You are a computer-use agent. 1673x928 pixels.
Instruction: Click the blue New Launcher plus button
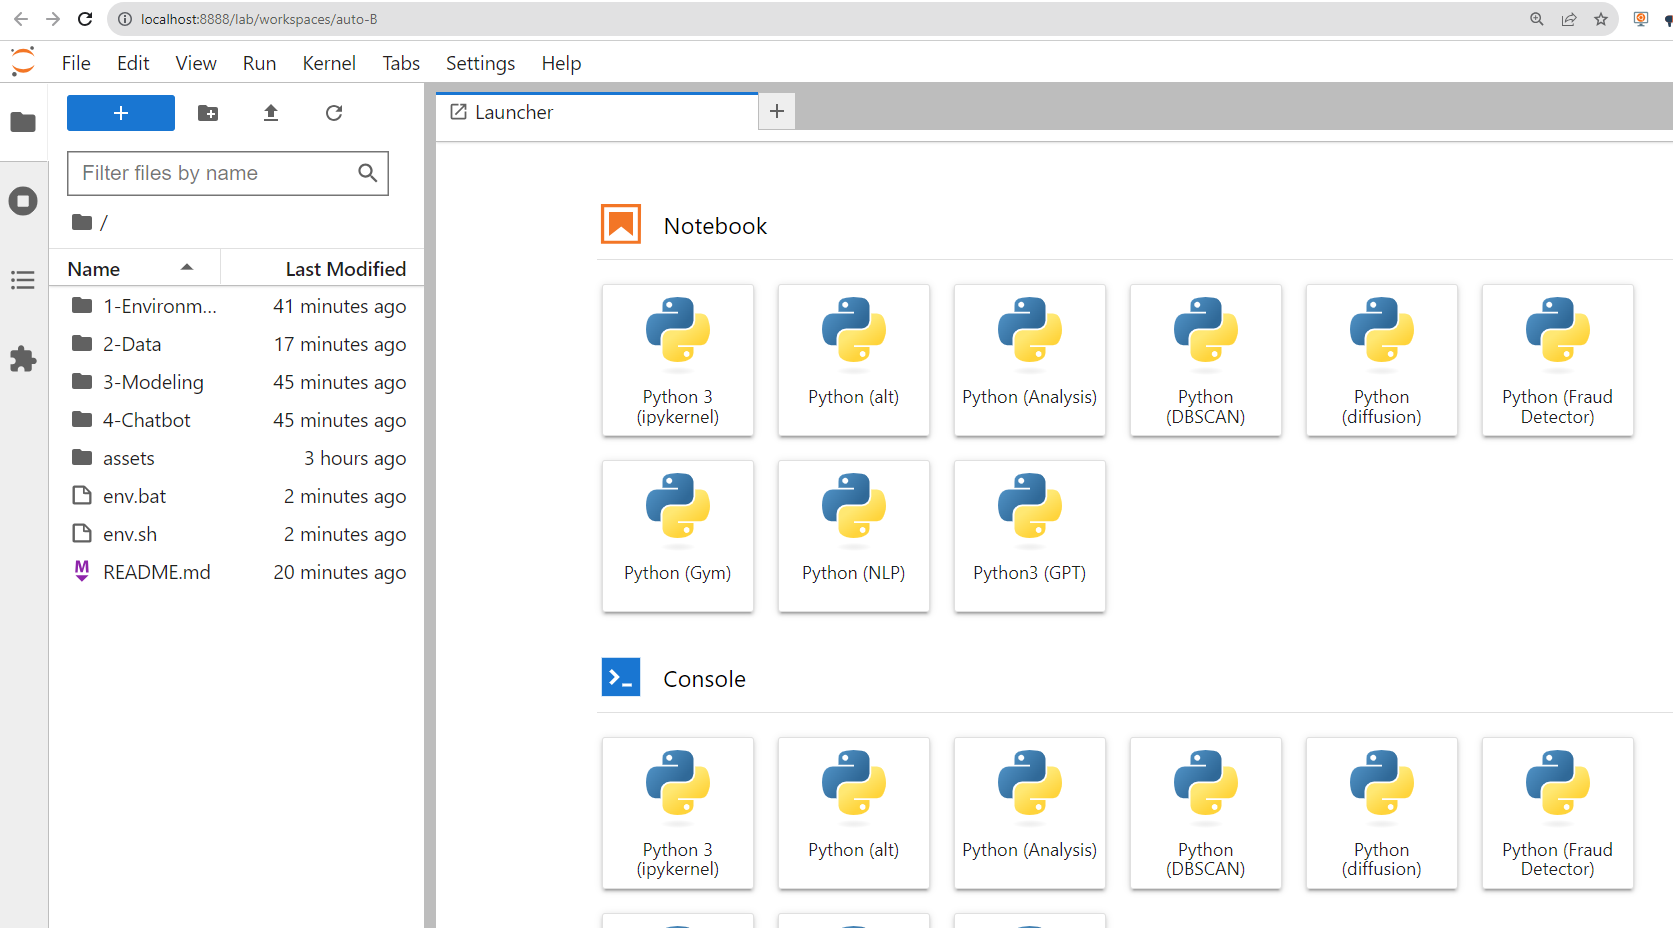121,113
